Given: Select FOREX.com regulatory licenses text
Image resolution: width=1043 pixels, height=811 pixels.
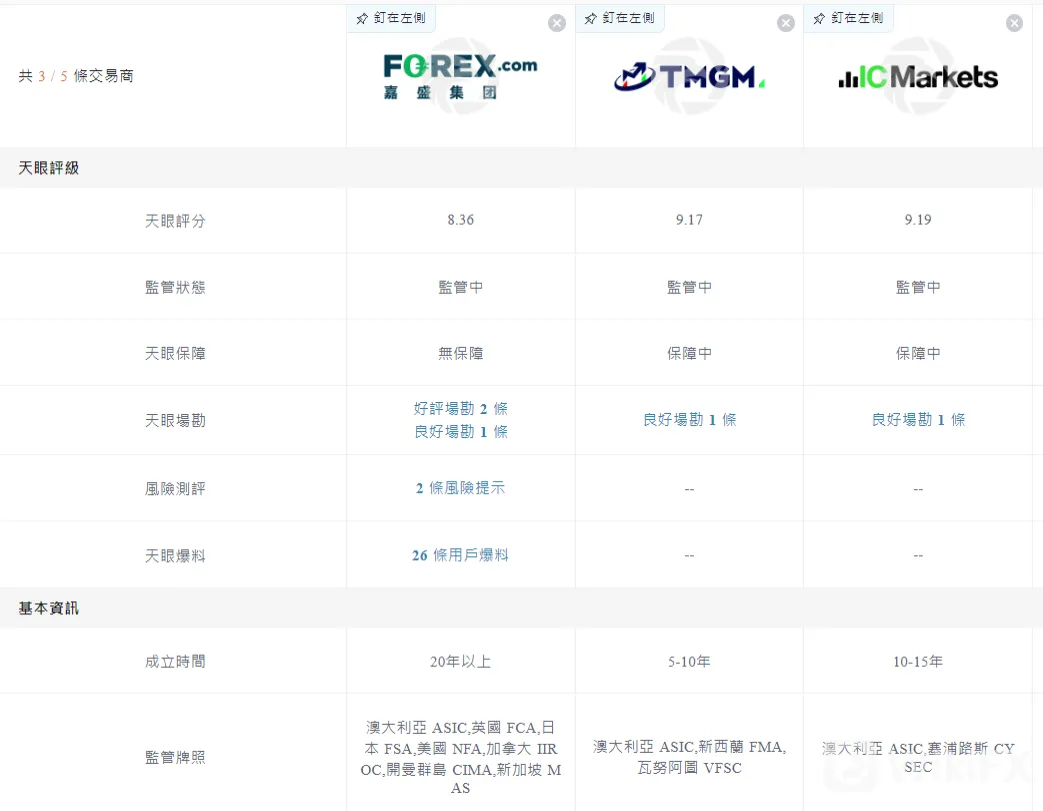Looking at the screenshot, I should pyautogui.click(x=460, y=758).
